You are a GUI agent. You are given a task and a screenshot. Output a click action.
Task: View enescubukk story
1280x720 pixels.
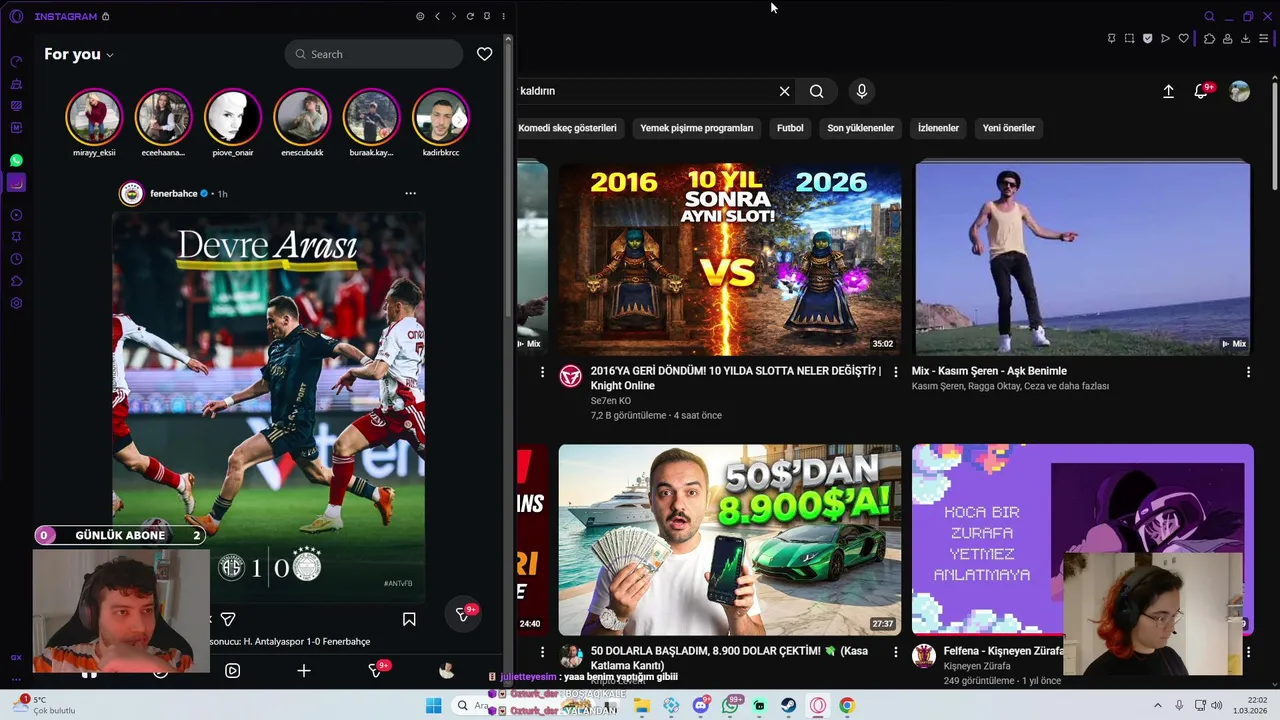pos(302,117)
